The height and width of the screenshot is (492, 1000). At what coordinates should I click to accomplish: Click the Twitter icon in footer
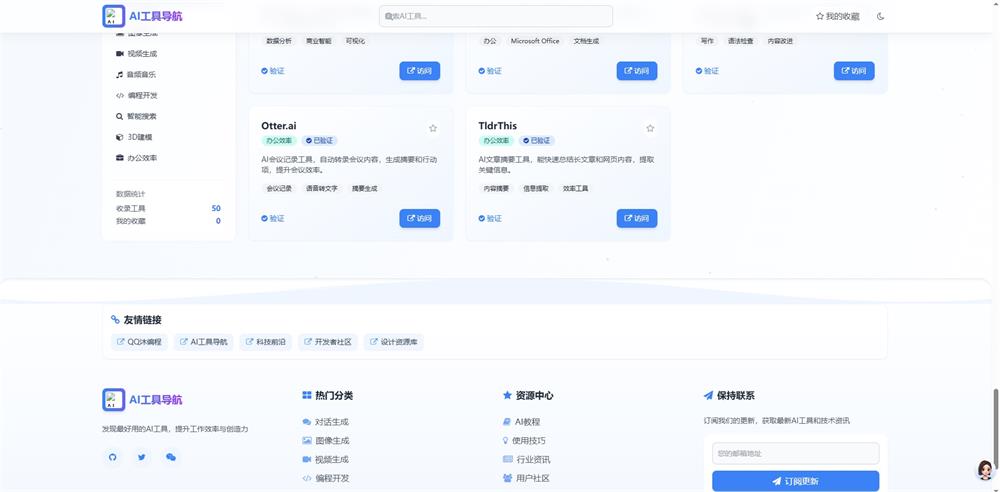pos(142,457)
